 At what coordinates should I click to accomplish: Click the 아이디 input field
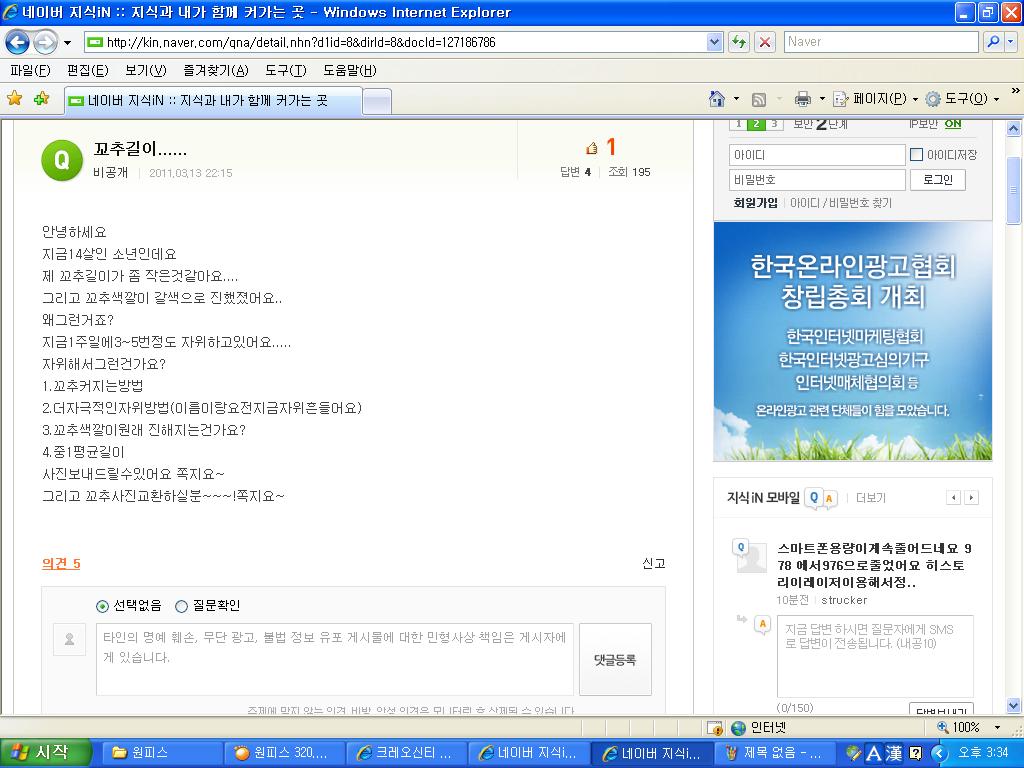(x=817, y=155)
